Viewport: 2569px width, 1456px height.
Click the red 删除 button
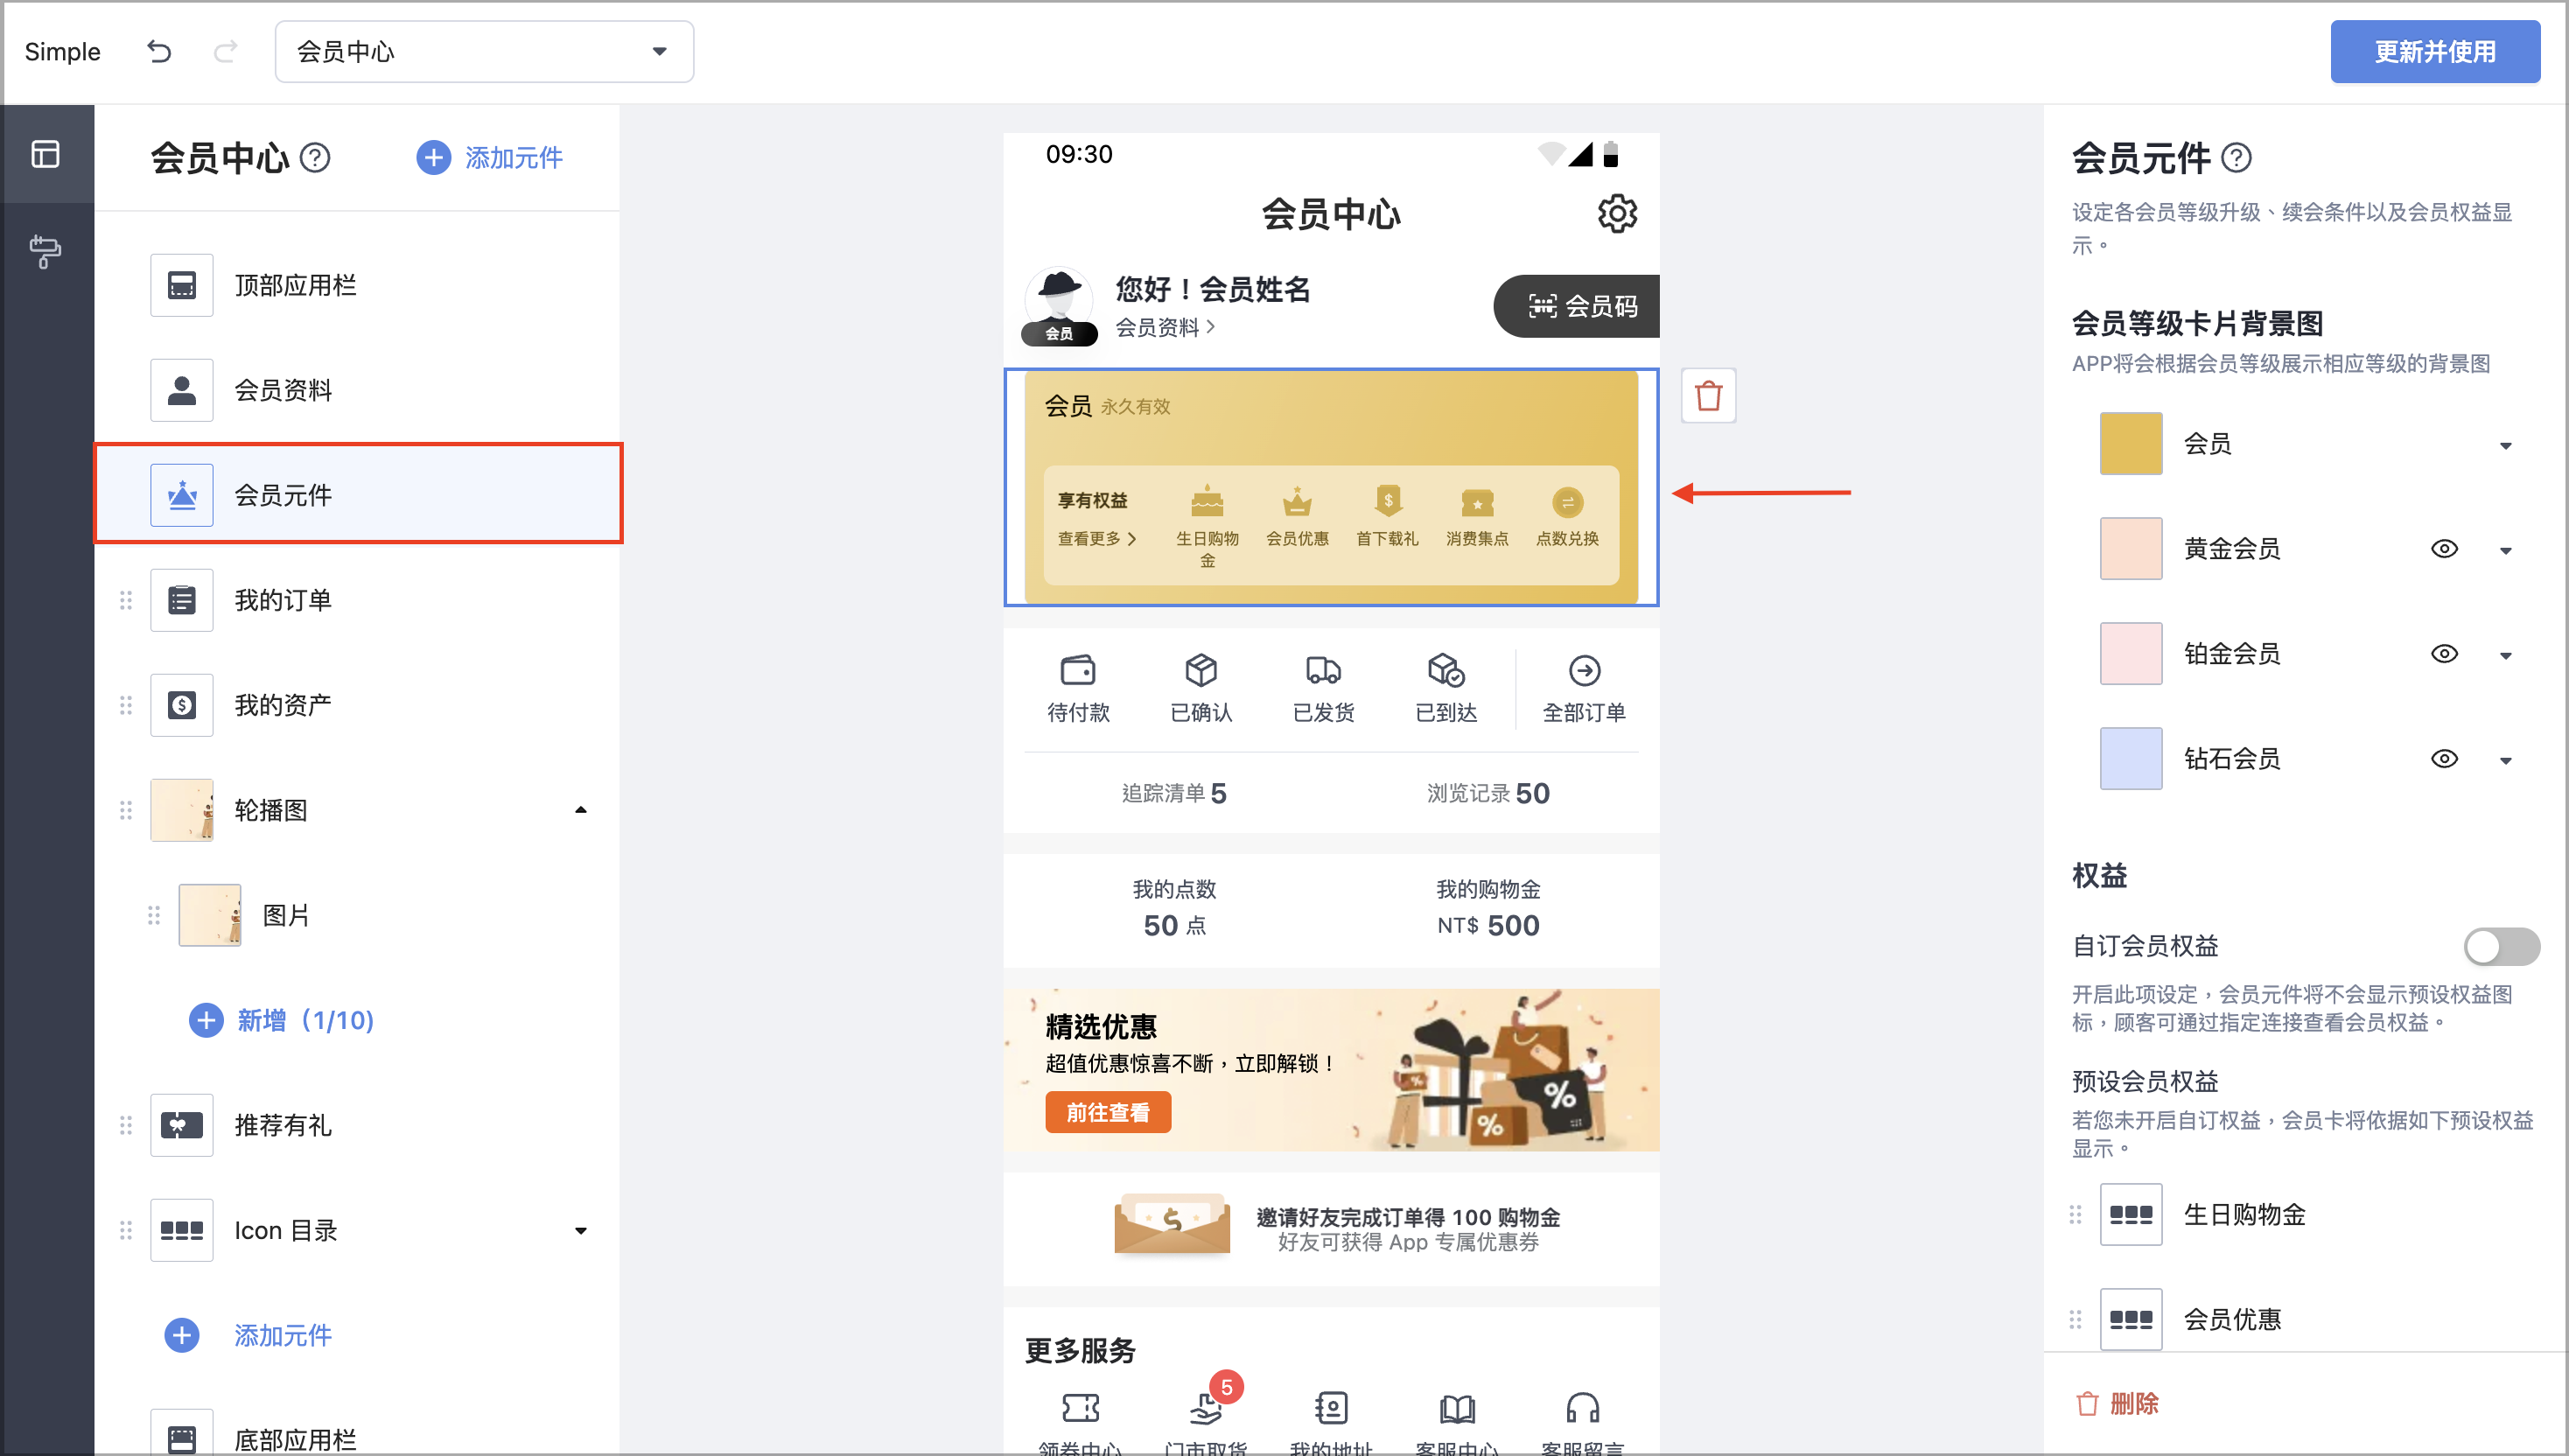tap(2117, 1404)
